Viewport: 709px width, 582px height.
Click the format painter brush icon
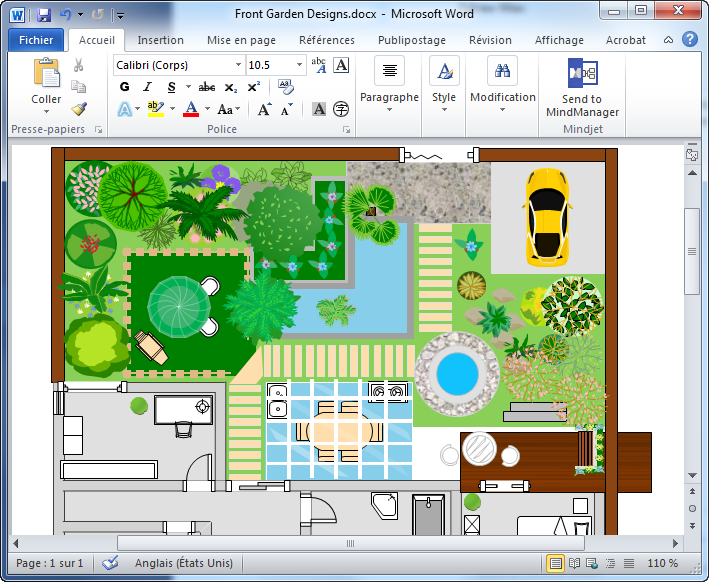(x=79, y=108)
